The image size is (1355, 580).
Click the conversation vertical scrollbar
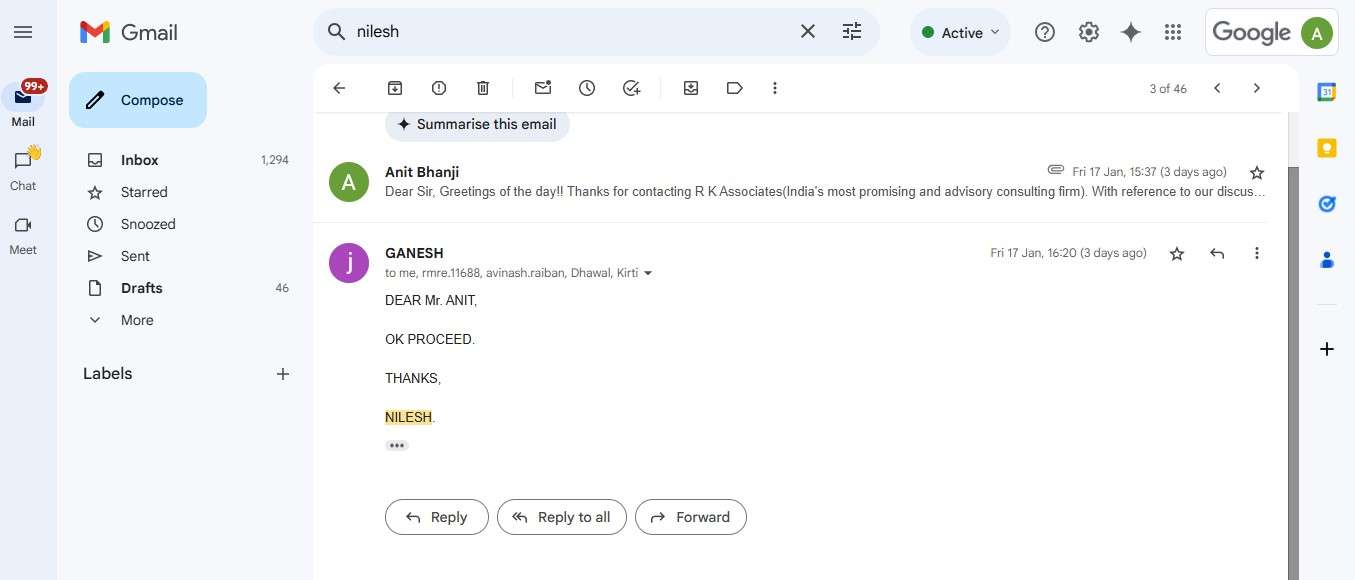[1293, 372]
